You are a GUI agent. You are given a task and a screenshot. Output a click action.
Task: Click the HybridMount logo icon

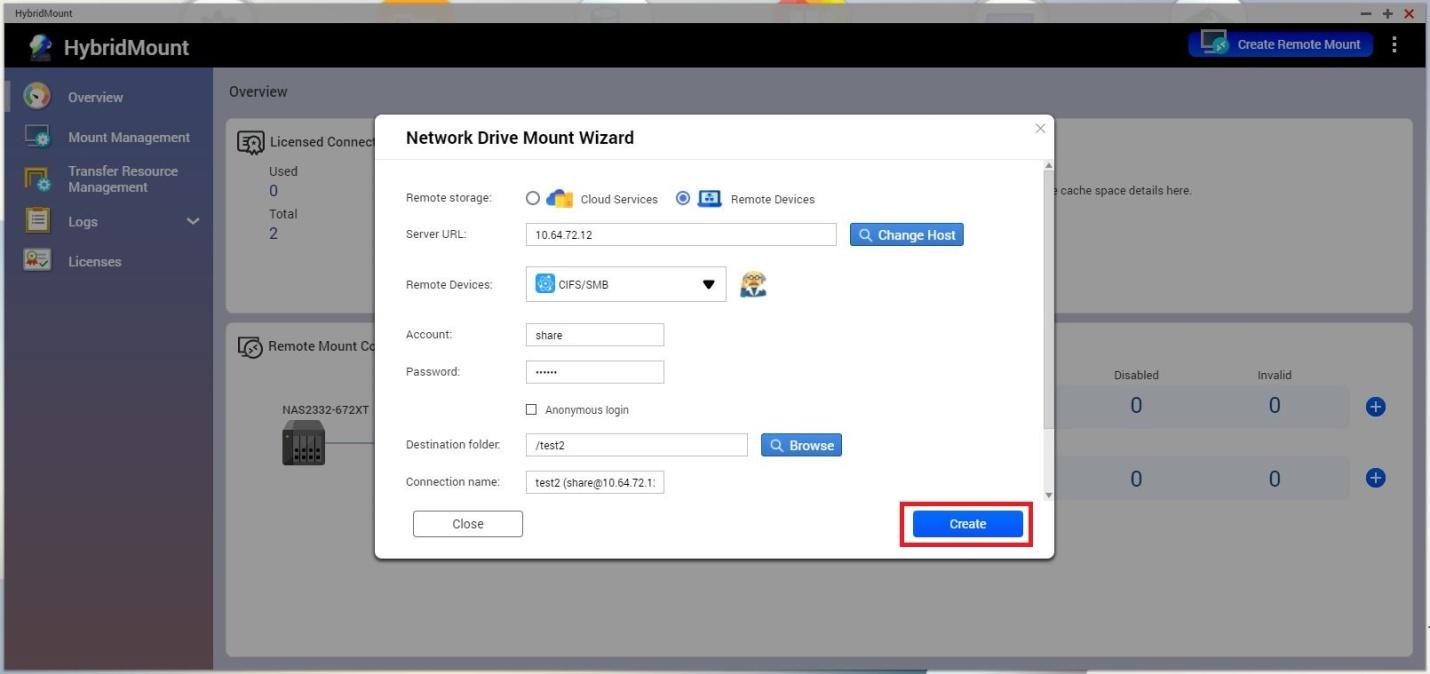(40, 46)
